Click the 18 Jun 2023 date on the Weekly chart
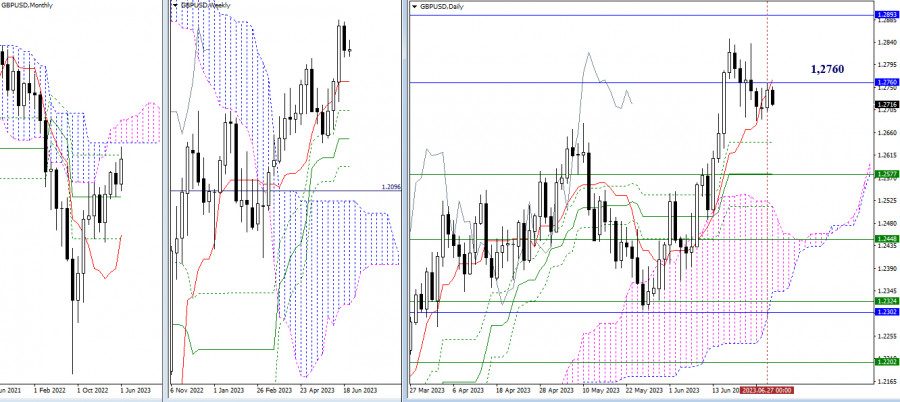Image resolution: width=900 pixels, height=402 pixels. point(361,389)
